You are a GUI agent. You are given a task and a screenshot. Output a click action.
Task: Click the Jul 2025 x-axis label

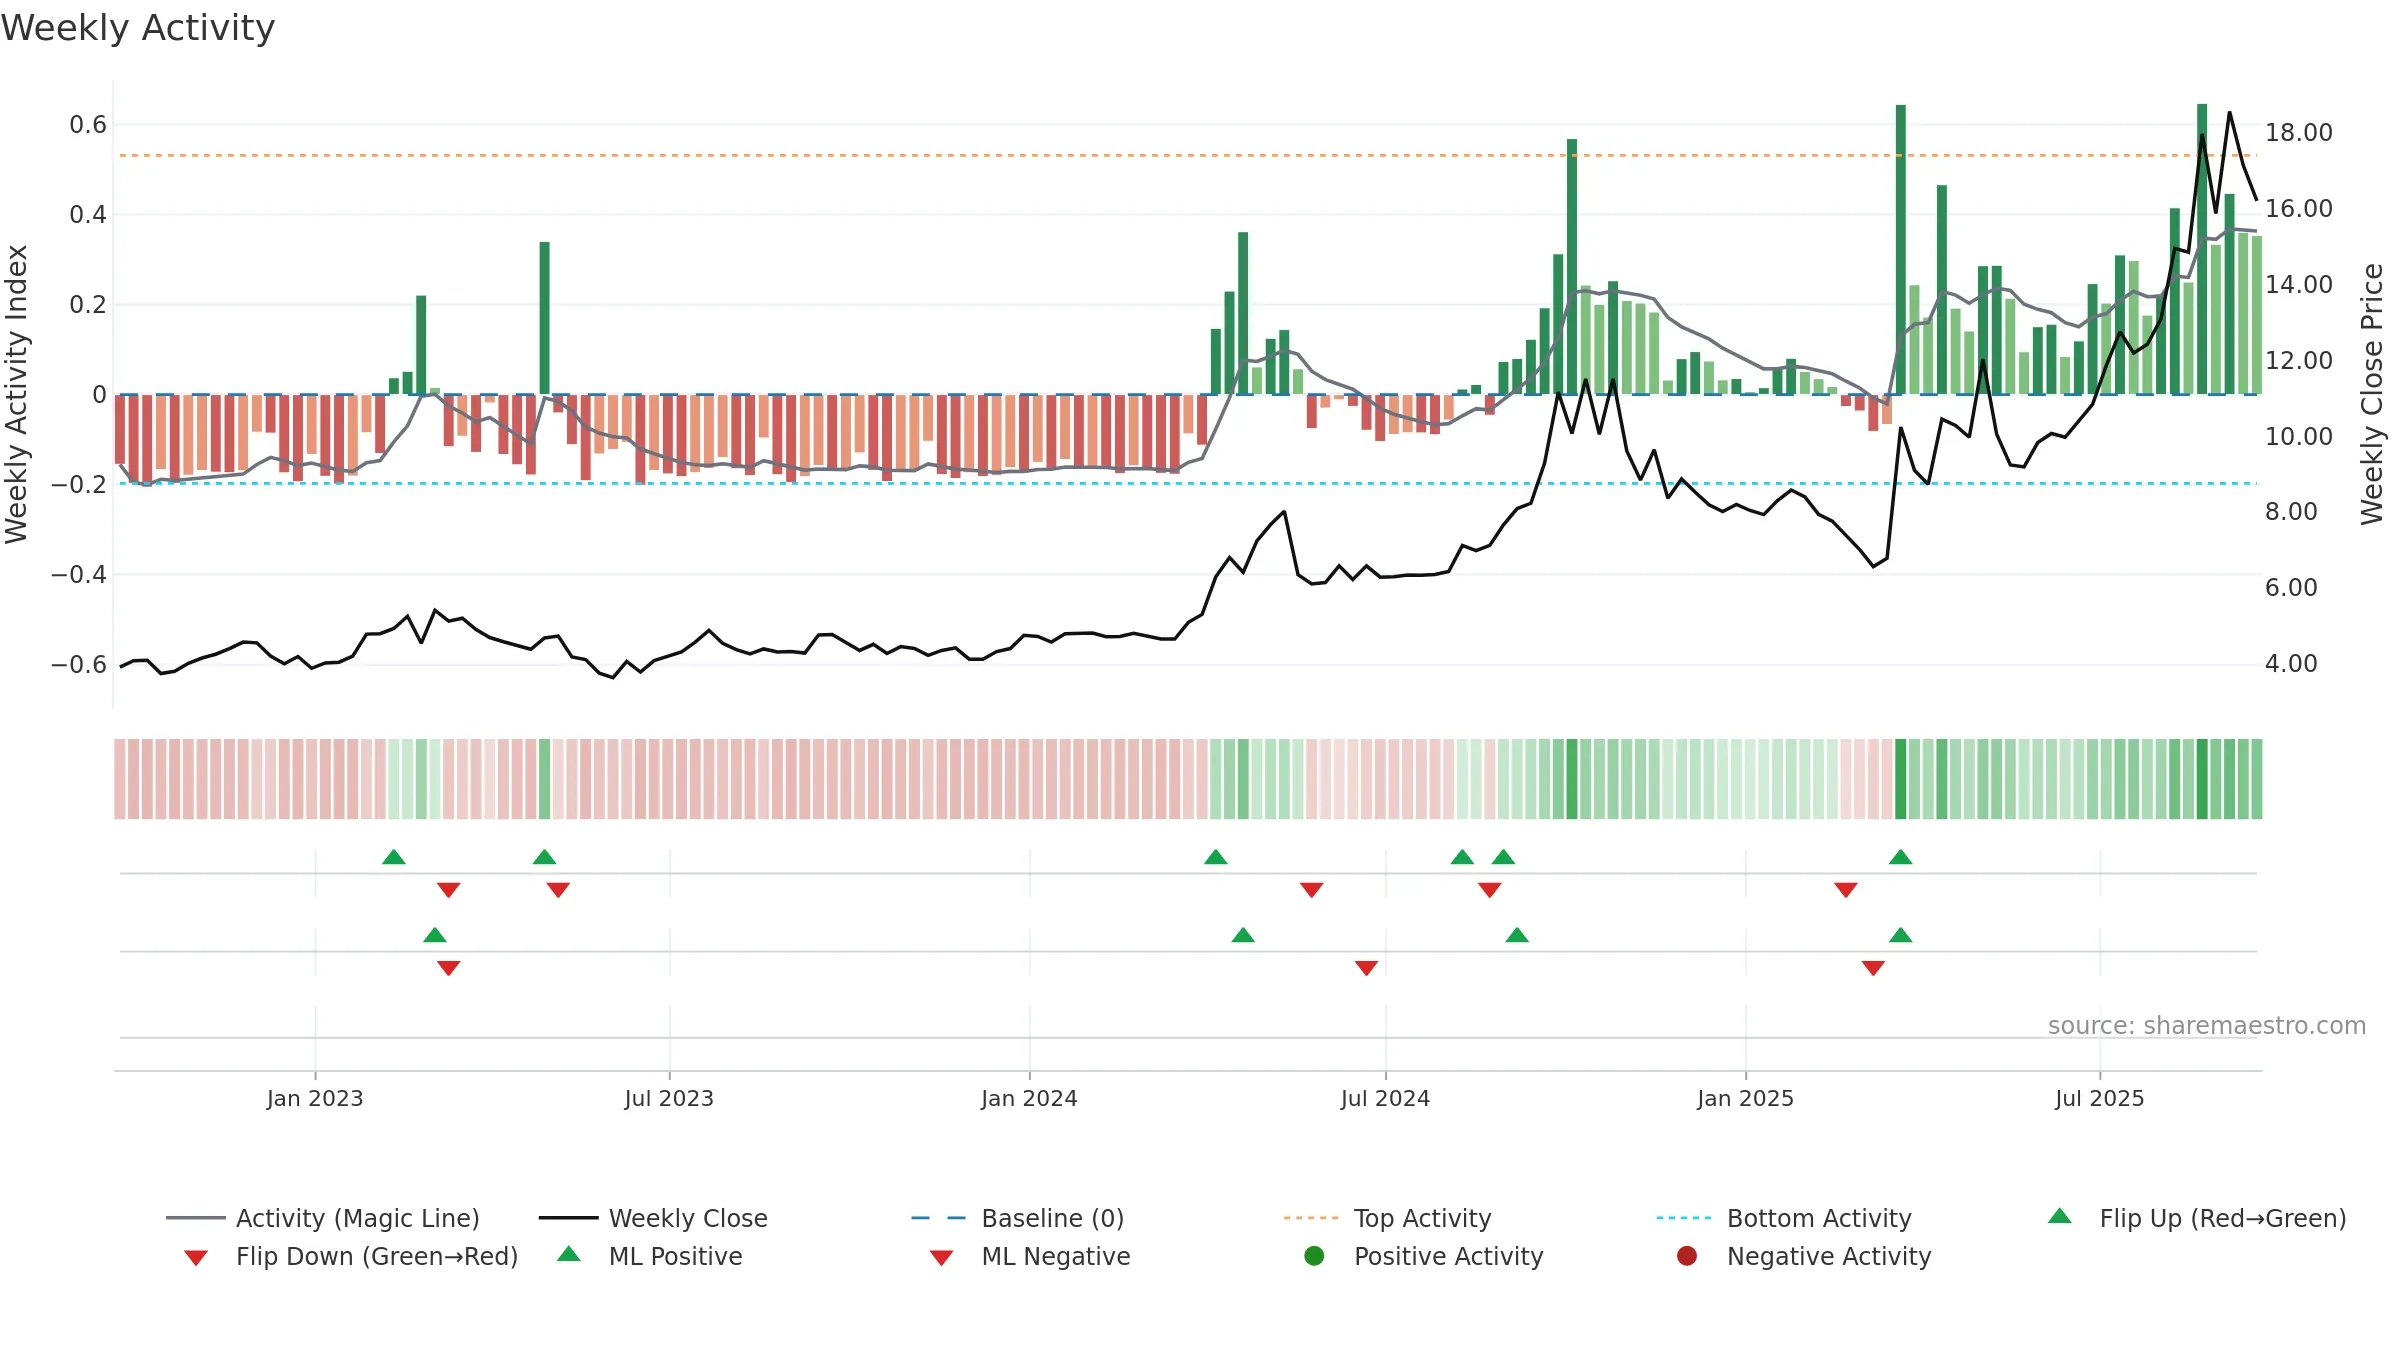coord(2100,1098)
